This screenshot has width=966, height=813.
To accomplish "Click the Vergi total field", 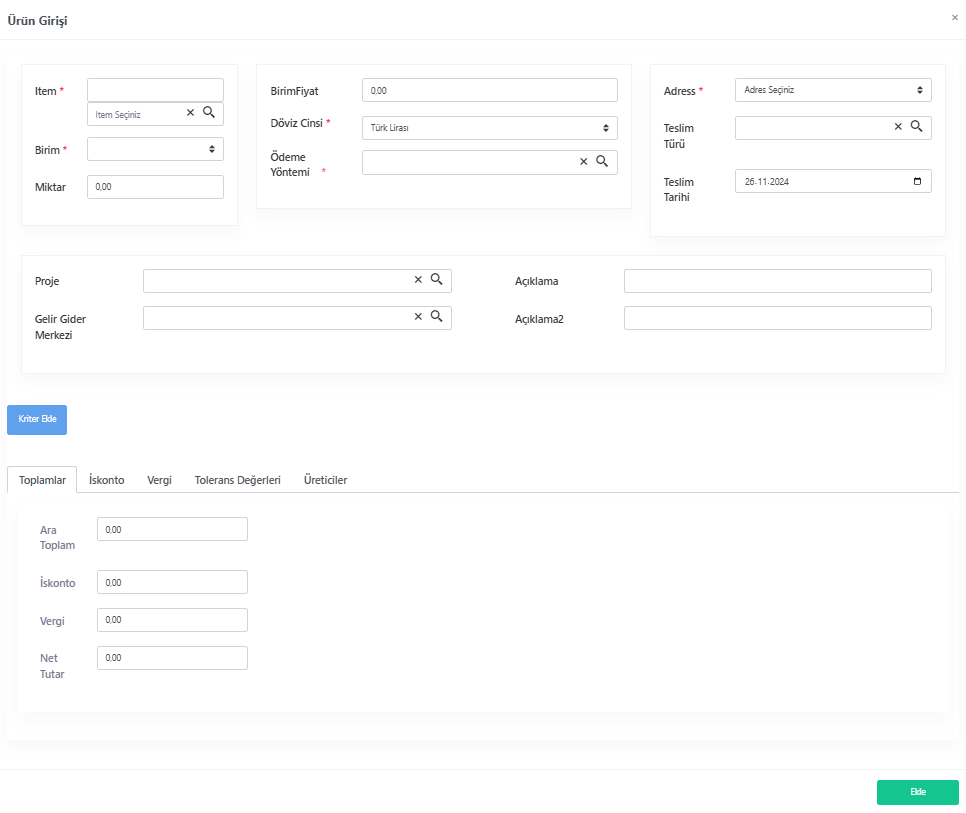I will point(172,620).
